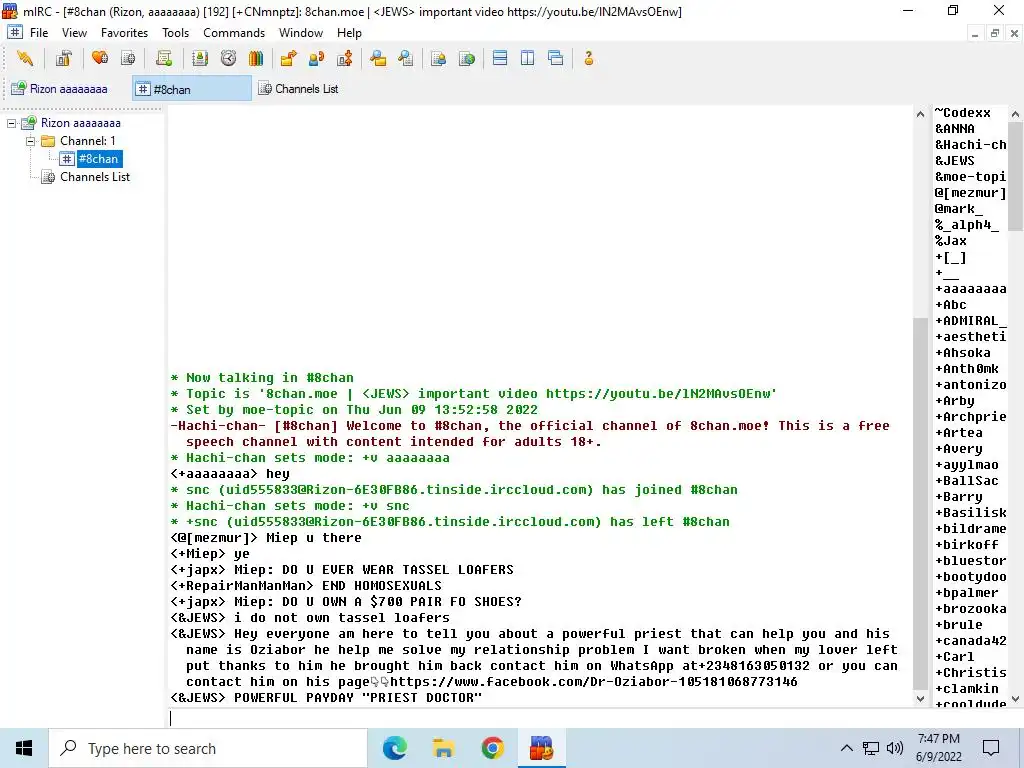Open the DCC Options toolbar icon
The image size is (1024, 768).
coord(345,59)
